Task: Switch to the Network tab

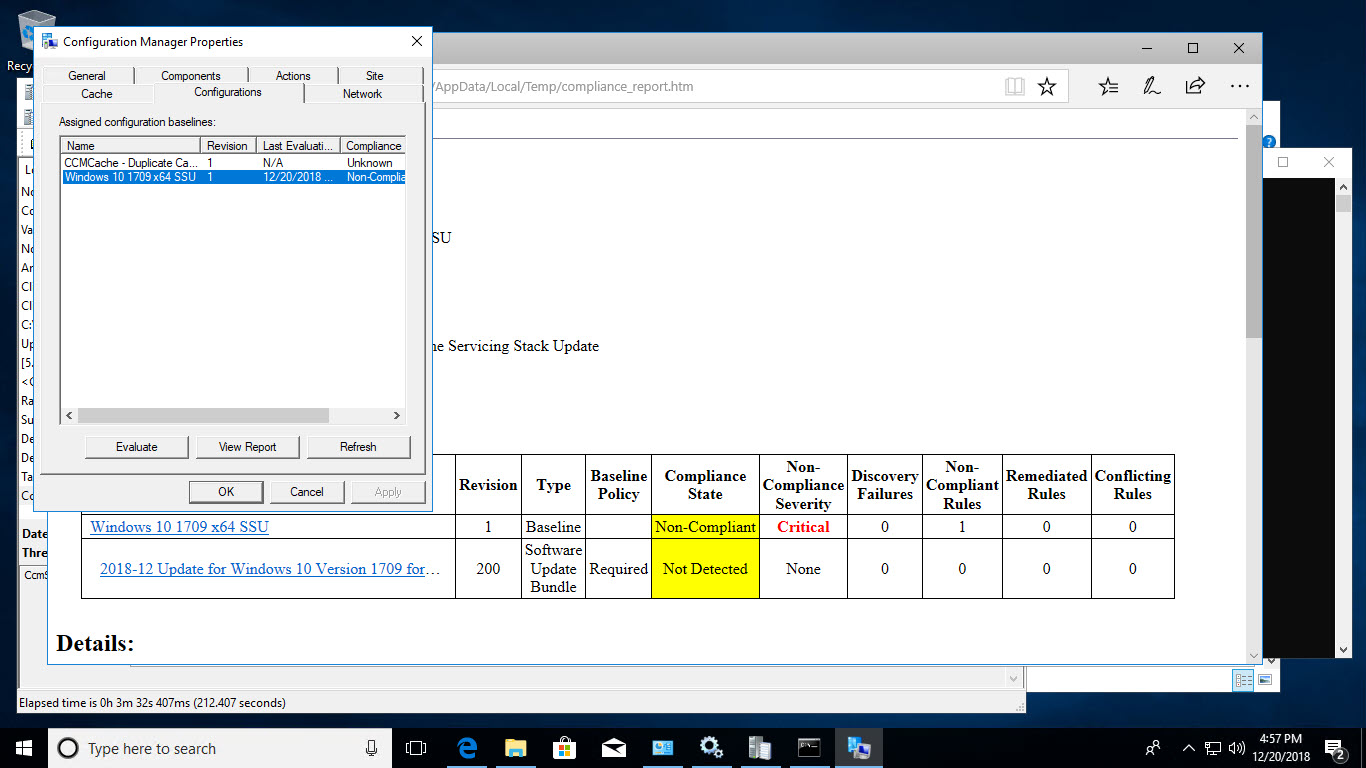Action: 362,93
